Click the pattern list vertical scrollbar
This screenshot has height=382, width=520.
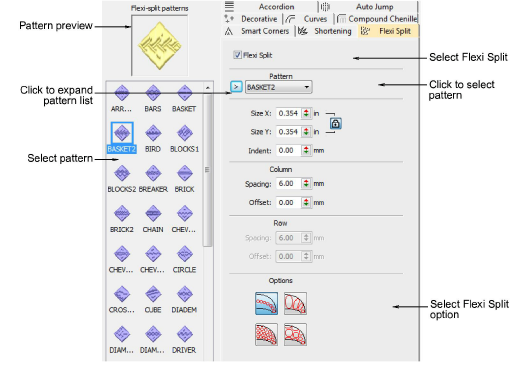207,170
